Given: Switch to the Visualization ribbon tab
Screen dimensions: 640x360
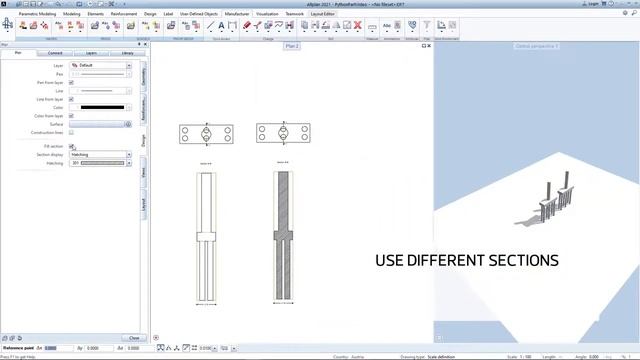Looking at the screenshot, I should point(267,14).
